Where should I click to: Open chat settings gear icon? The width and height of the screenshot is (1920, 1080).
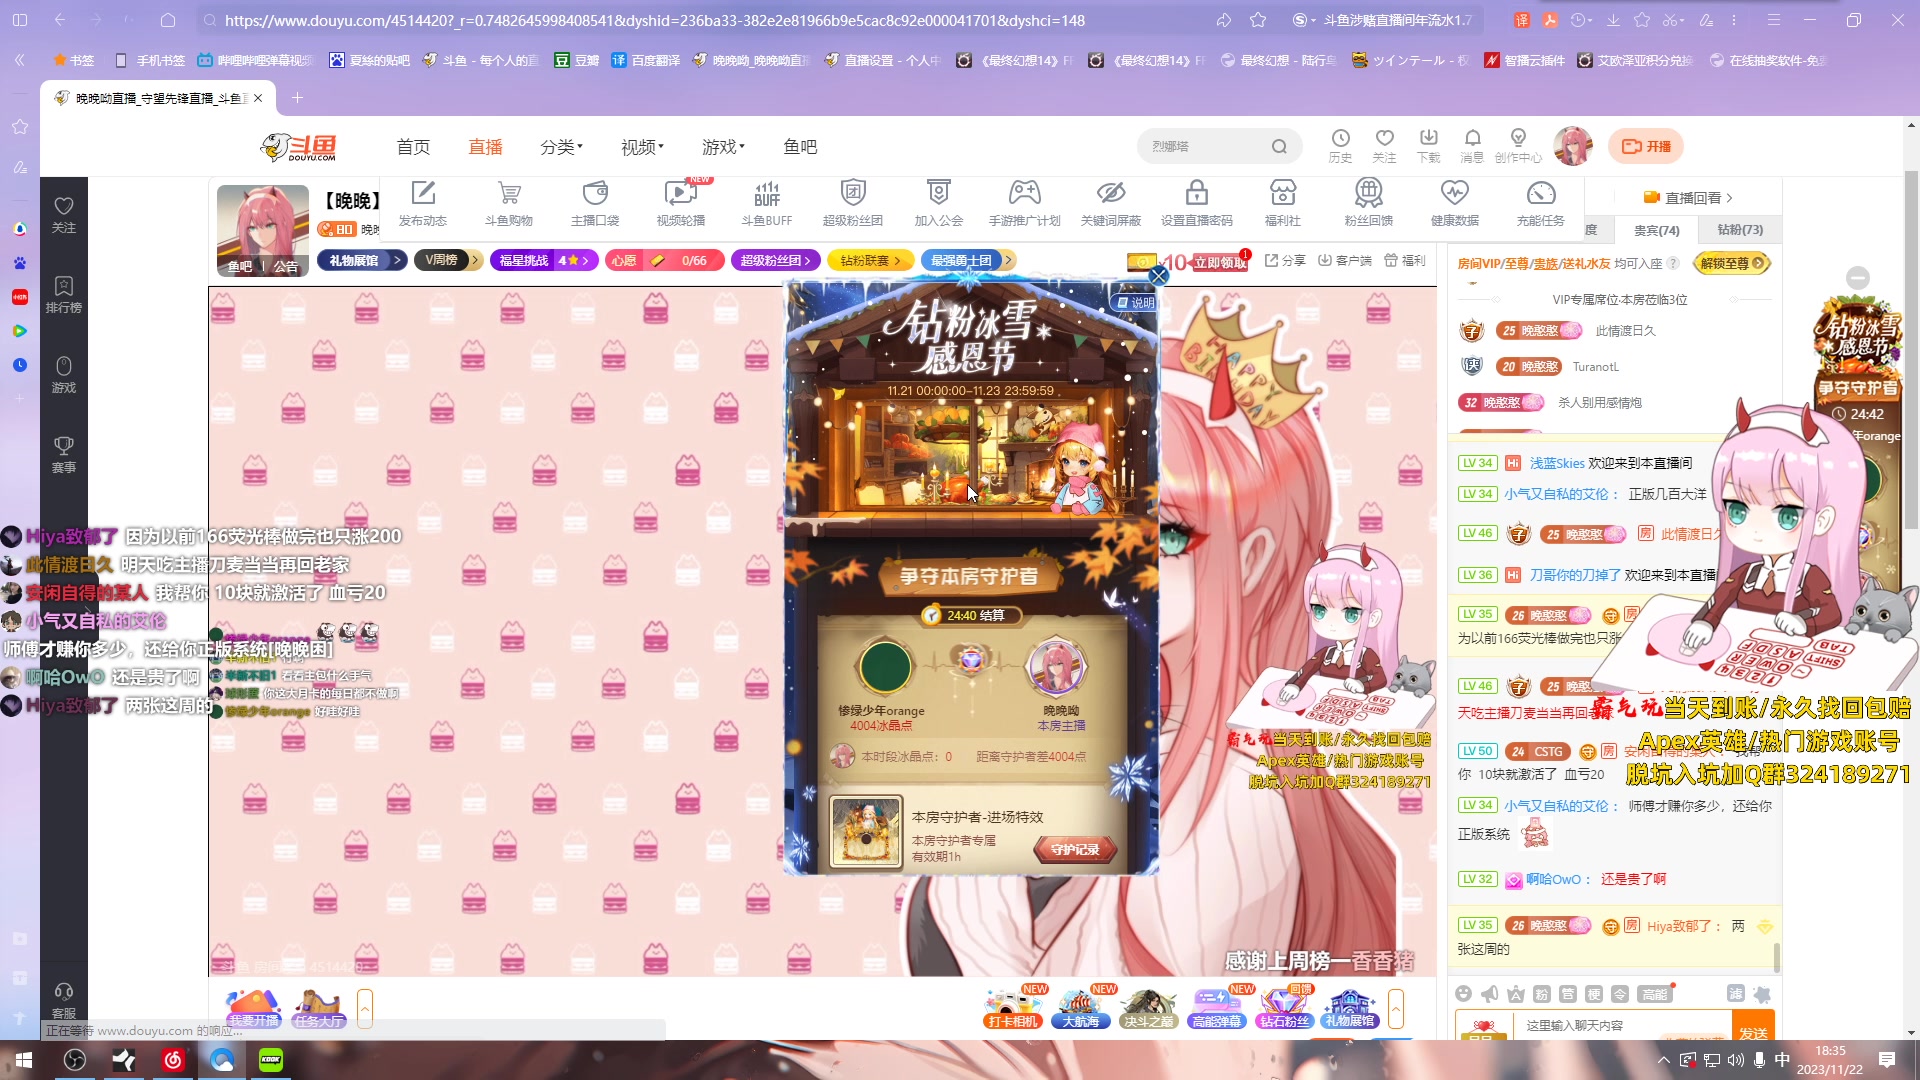[x=1762, y=994]
